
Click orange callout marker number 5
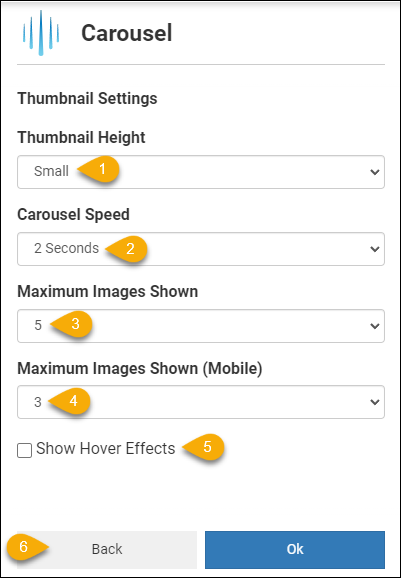(203, 448)
